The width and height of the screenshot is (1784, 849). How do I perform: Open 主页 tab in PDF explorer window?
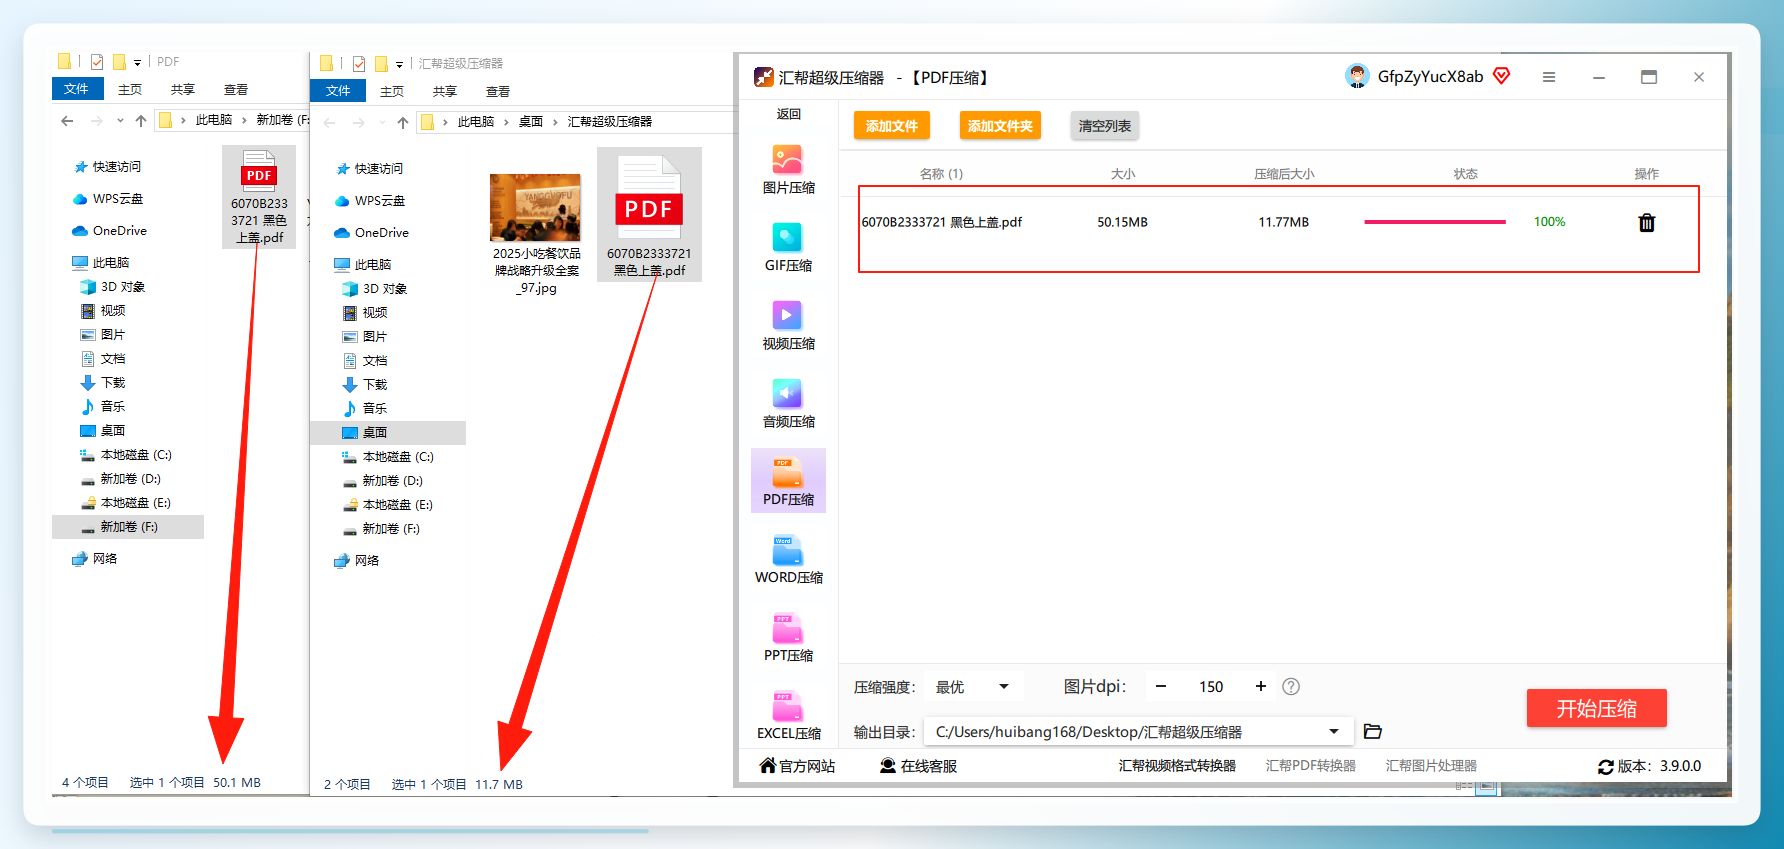coord(130,90)
